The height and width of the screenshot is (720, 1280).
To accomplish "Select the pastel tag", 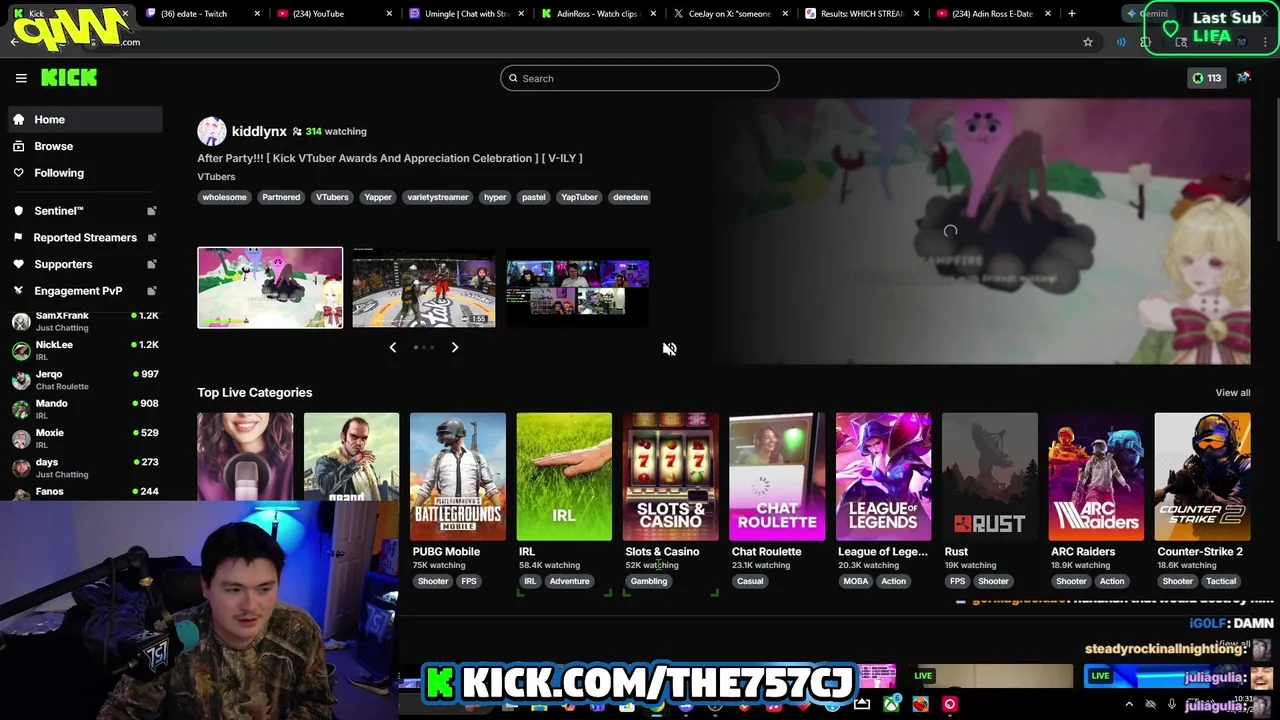I will coord(534,197).
